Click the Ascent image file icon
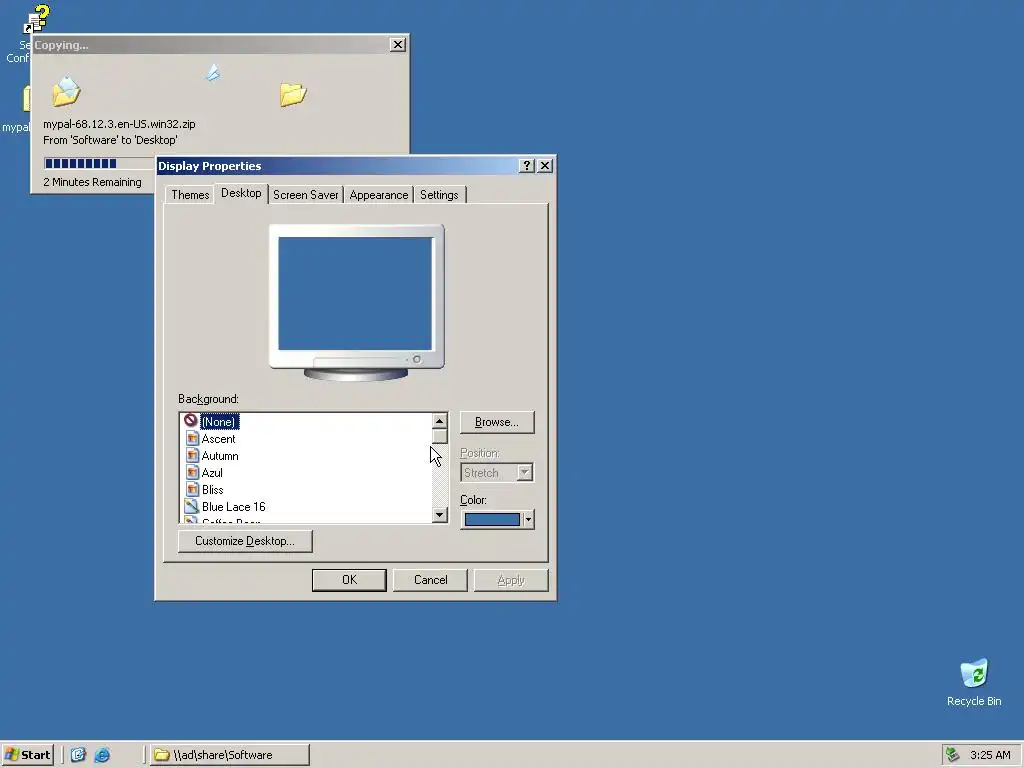Image resolution: width=1024 pixels, height=768 pixels. tap(192, 438)
